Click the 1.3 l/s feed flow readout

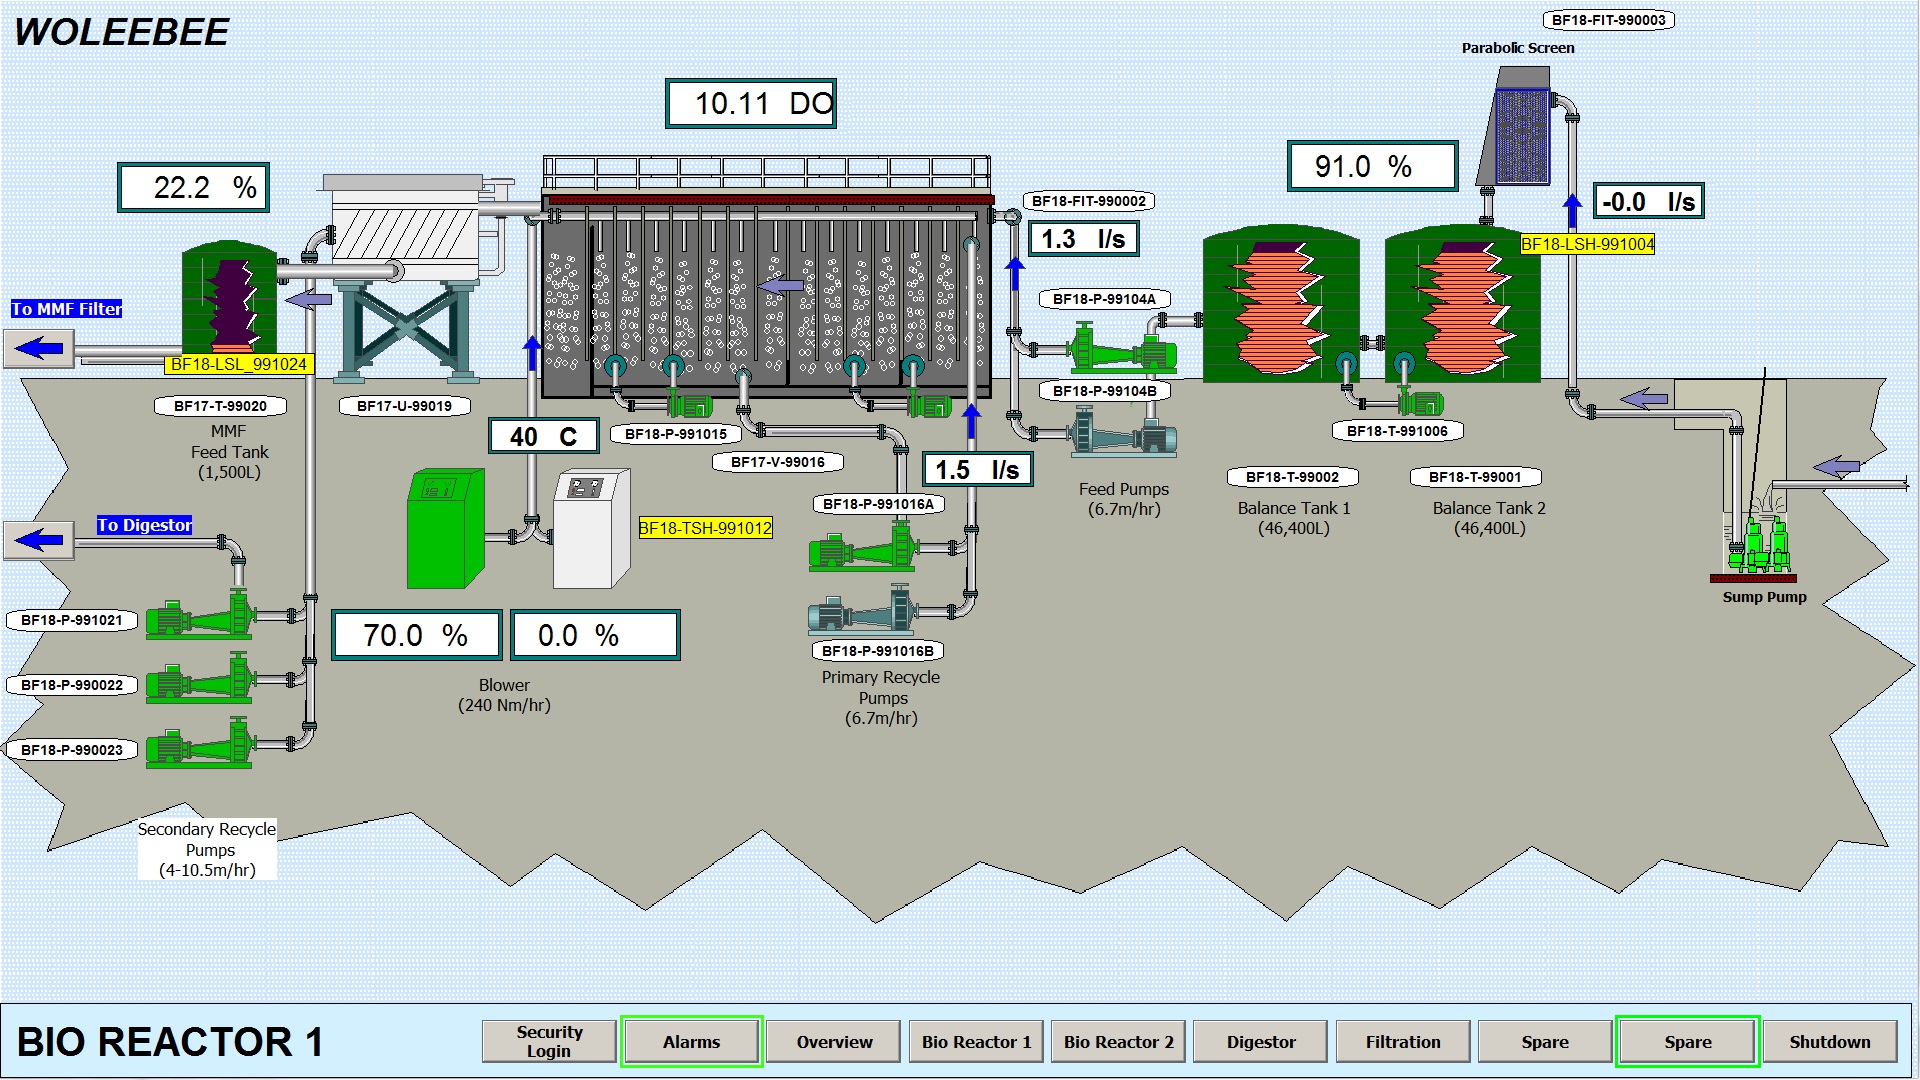[1084, 239]
